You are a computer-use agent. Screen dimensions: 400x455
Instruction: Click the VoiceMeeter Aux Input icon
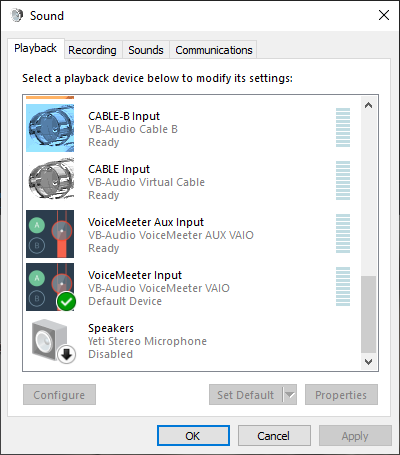50,234
